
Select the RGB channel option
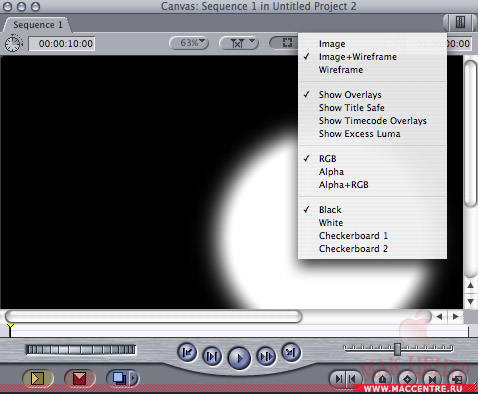(x=372, y=159)
